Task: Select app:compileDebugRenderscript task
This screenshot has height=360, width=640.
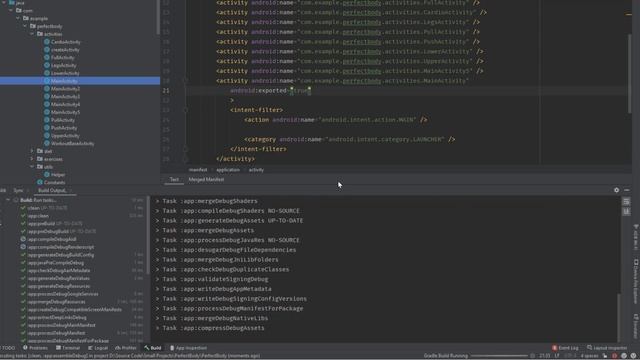Action: [60, 247]
